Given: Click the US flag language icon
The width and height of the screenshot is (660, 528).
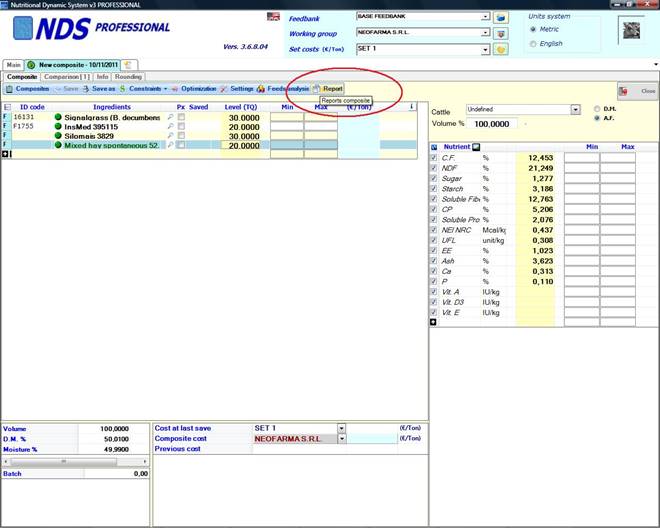Looking at the screenshot, I should [x=273, y=16].
